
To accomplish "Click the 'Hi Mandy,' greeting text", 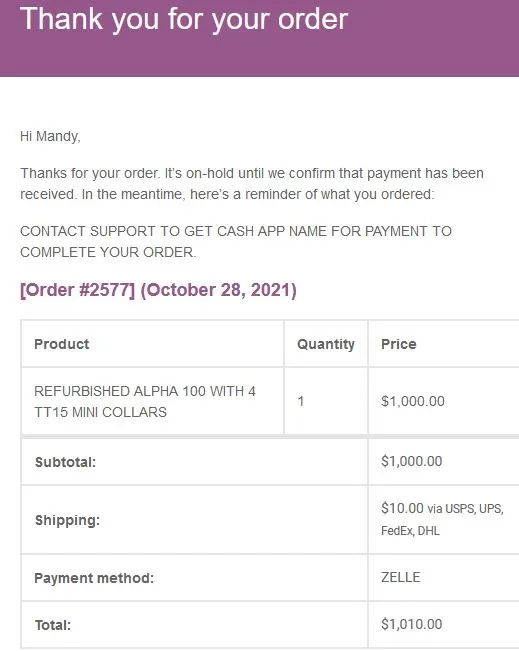I will click(x=50, y=136).
